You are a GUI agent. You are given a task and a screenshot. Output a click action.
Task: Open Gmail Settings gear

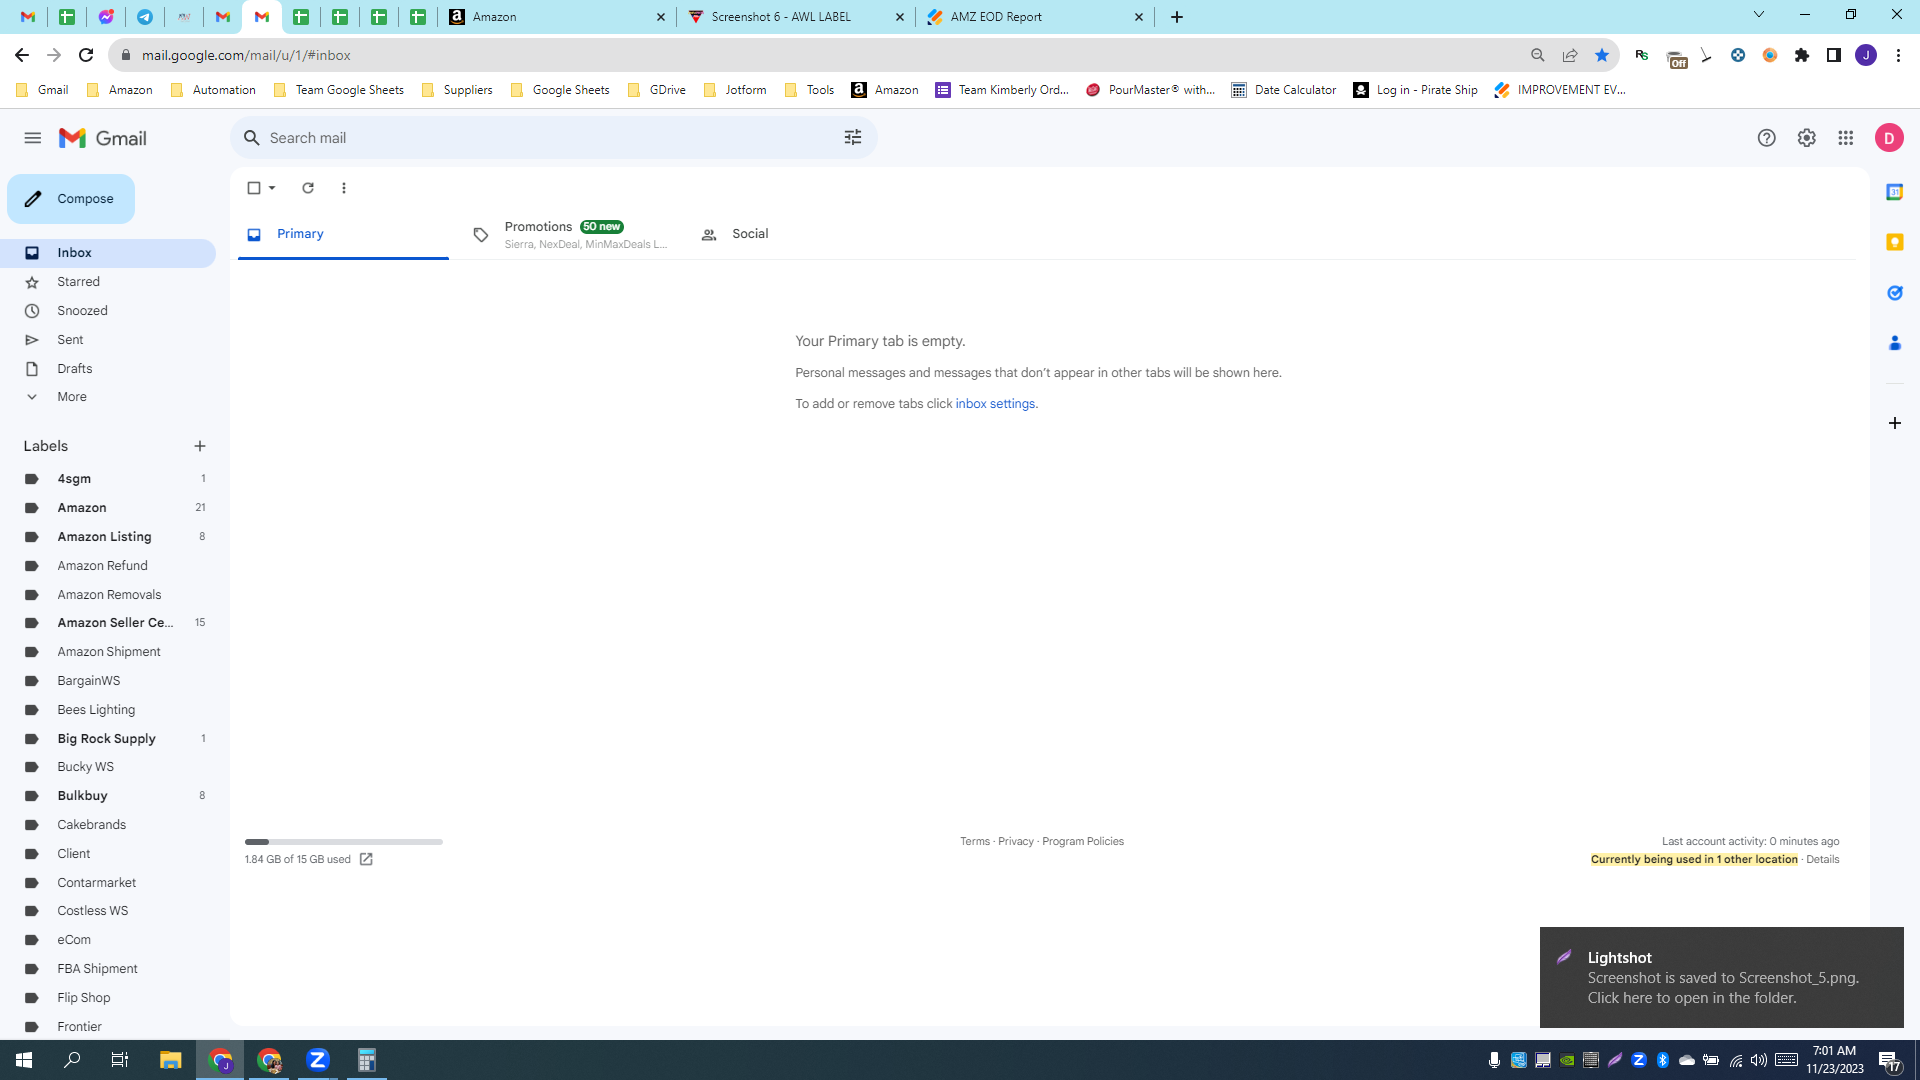tap(1806, 138)
